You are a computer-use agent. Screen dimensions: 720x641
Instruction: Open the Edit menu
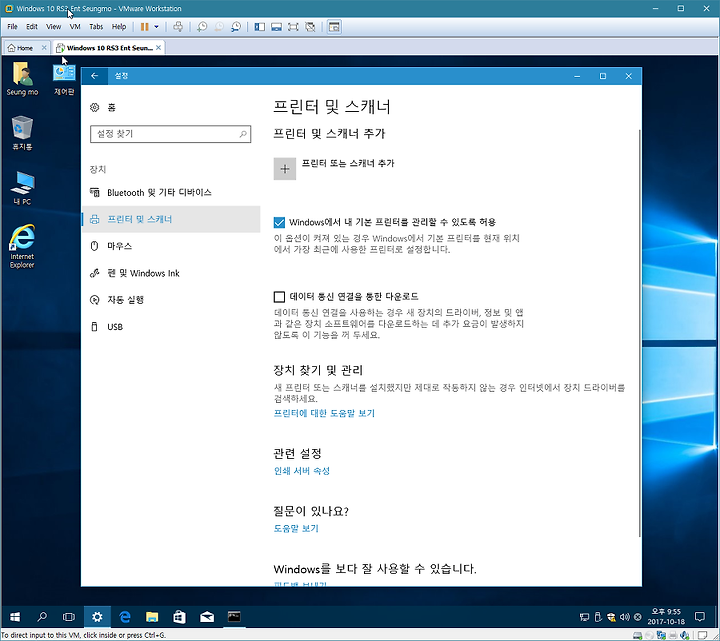click(x=32, y=27)
